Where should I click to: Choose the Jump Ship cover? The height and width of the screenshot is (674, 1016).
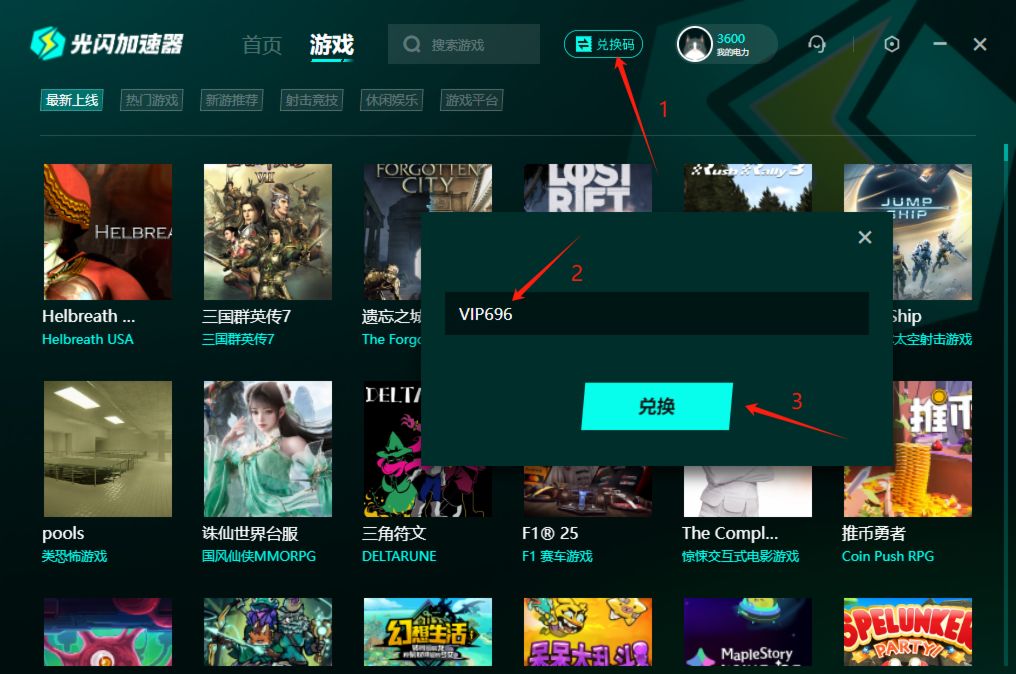point(932,232)
